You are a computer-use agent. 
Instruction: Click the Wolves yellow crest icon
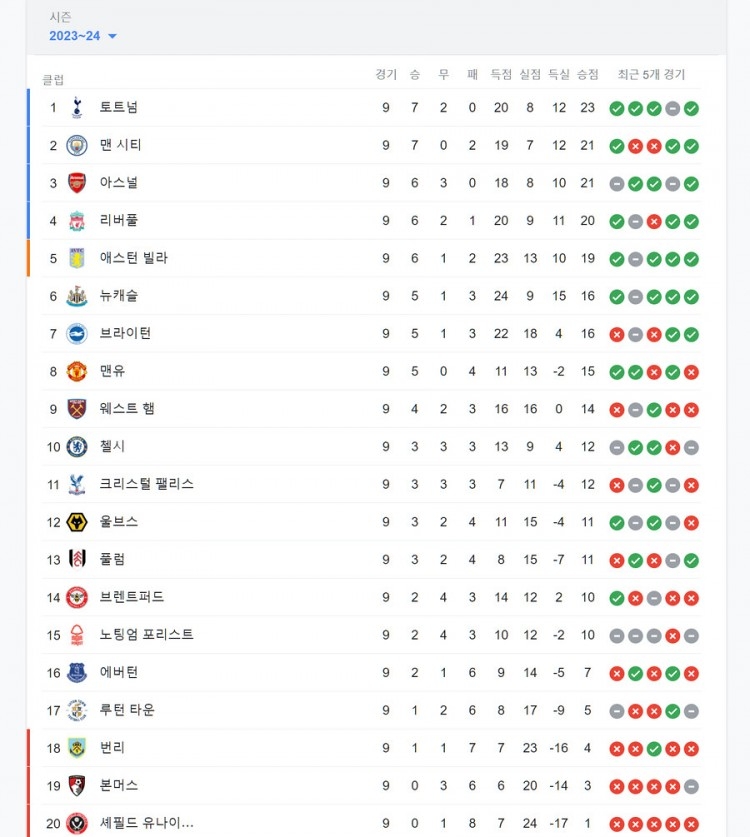pyautogui.click(x=77, y=522)
